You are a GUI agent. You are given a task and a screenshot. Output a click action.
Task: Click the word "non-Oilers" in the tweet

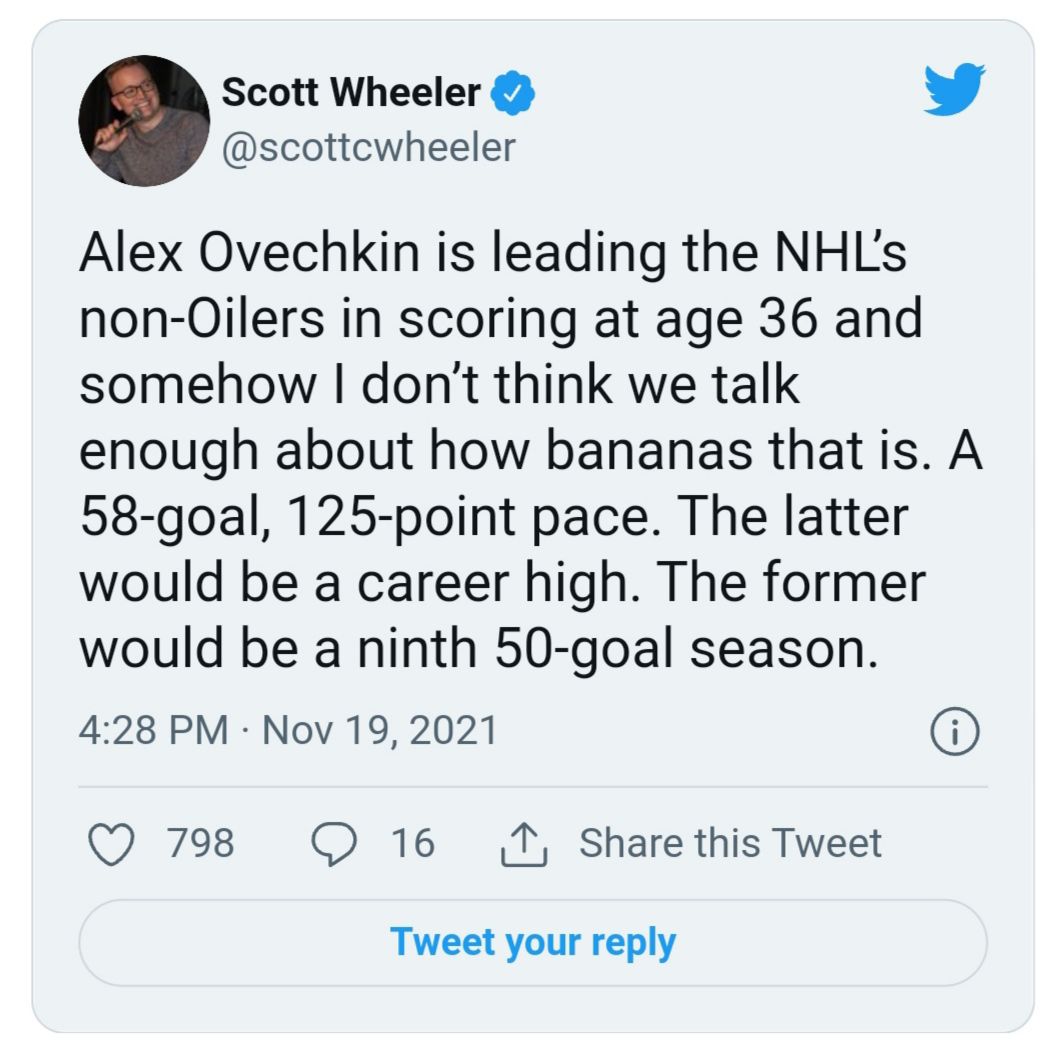click(x=187, y=320)
